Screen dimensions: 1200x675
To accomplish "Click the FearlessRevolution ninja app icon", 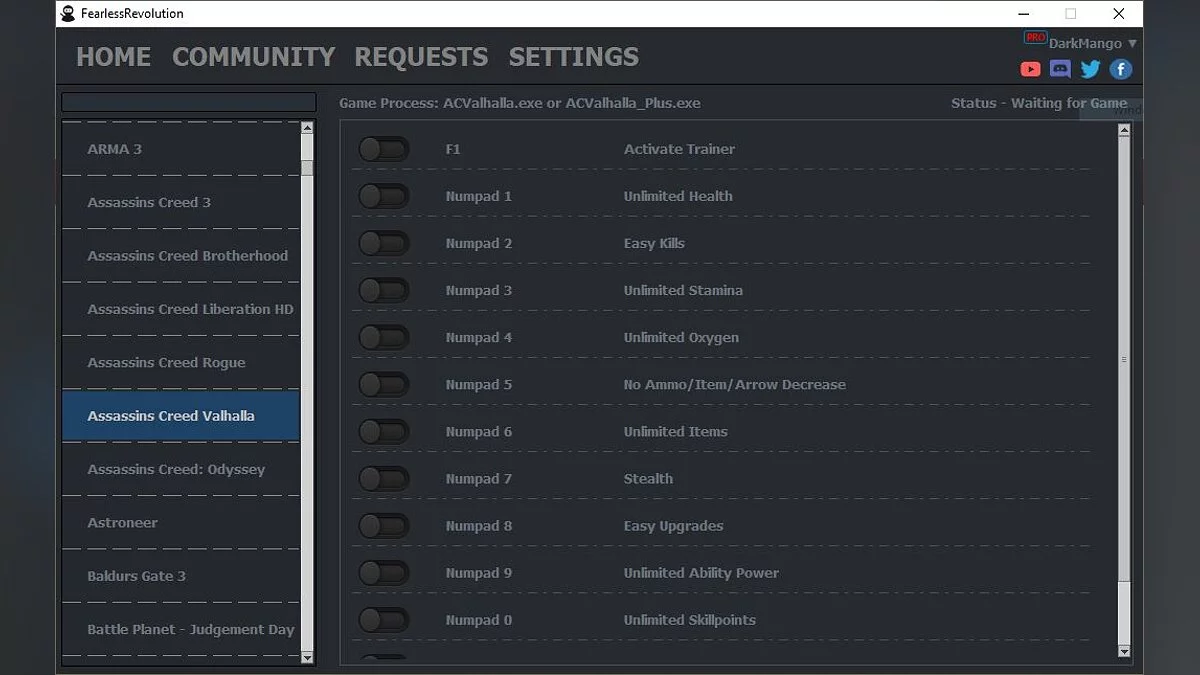I will (68, 13).
